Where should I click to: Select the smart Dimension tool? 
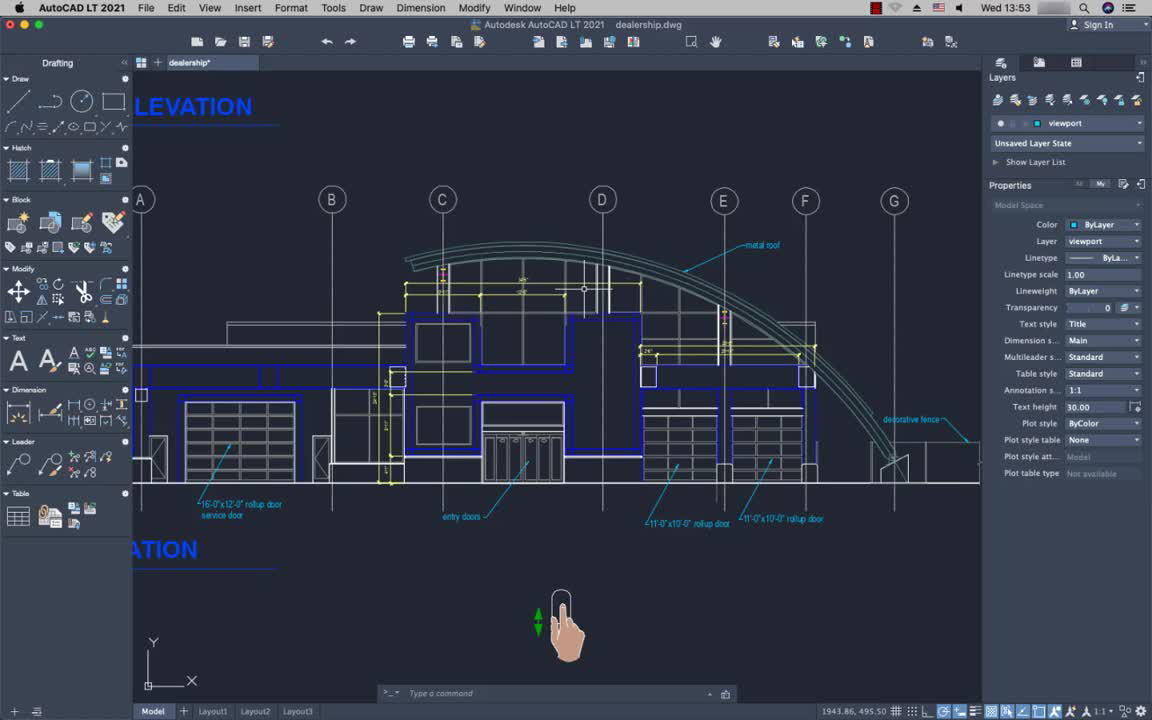pyautogui.click(x=18, y=412)
